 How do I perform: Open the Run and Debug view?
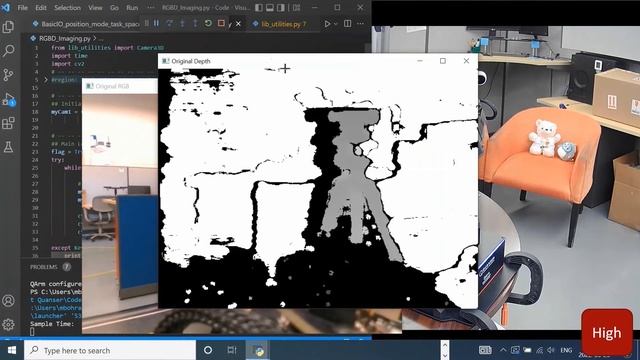pyautogui.click(x=8, y=99)
